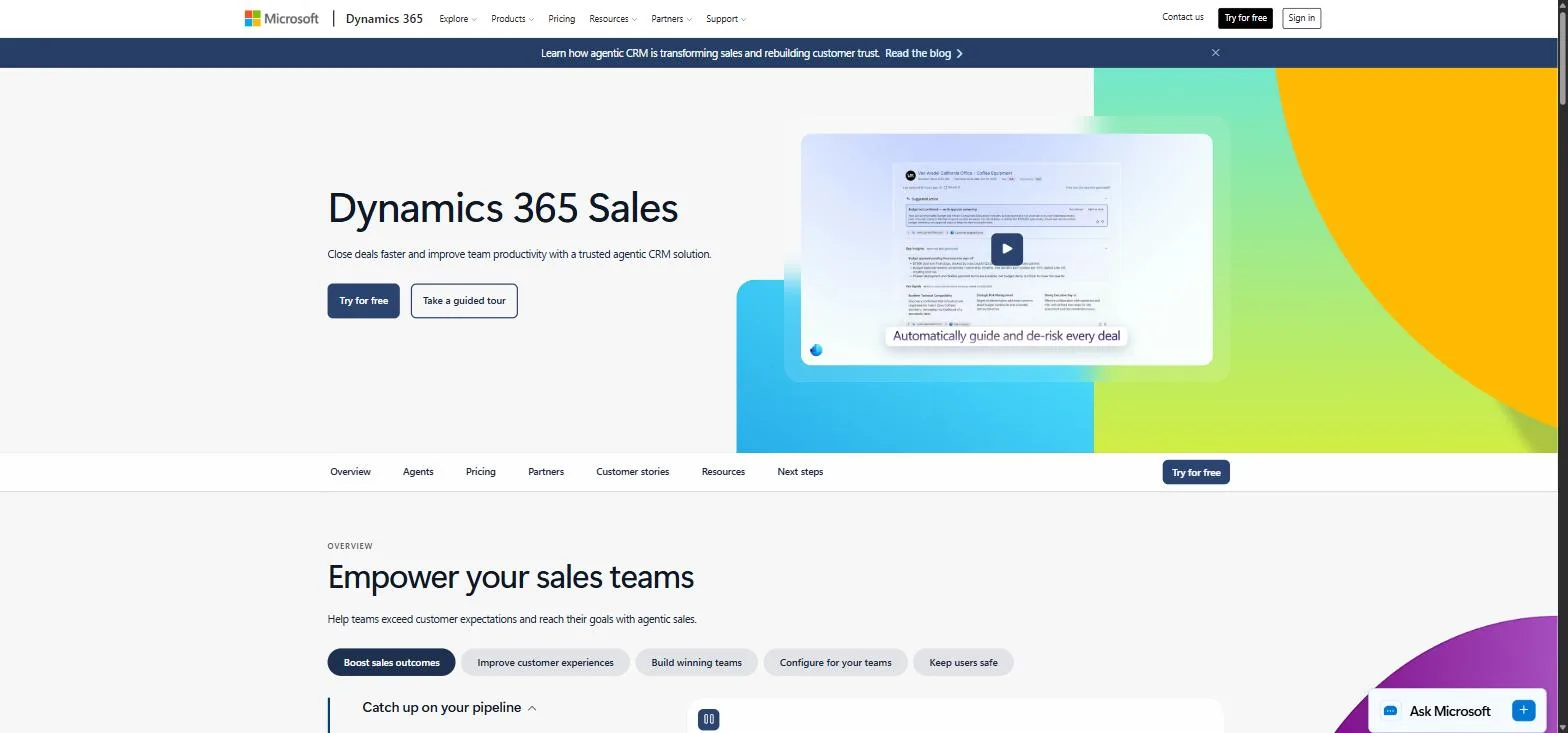Screen dimensions: 1568x733
Task: Open the Products dropdown menu
Action: [x=512, y=19]
